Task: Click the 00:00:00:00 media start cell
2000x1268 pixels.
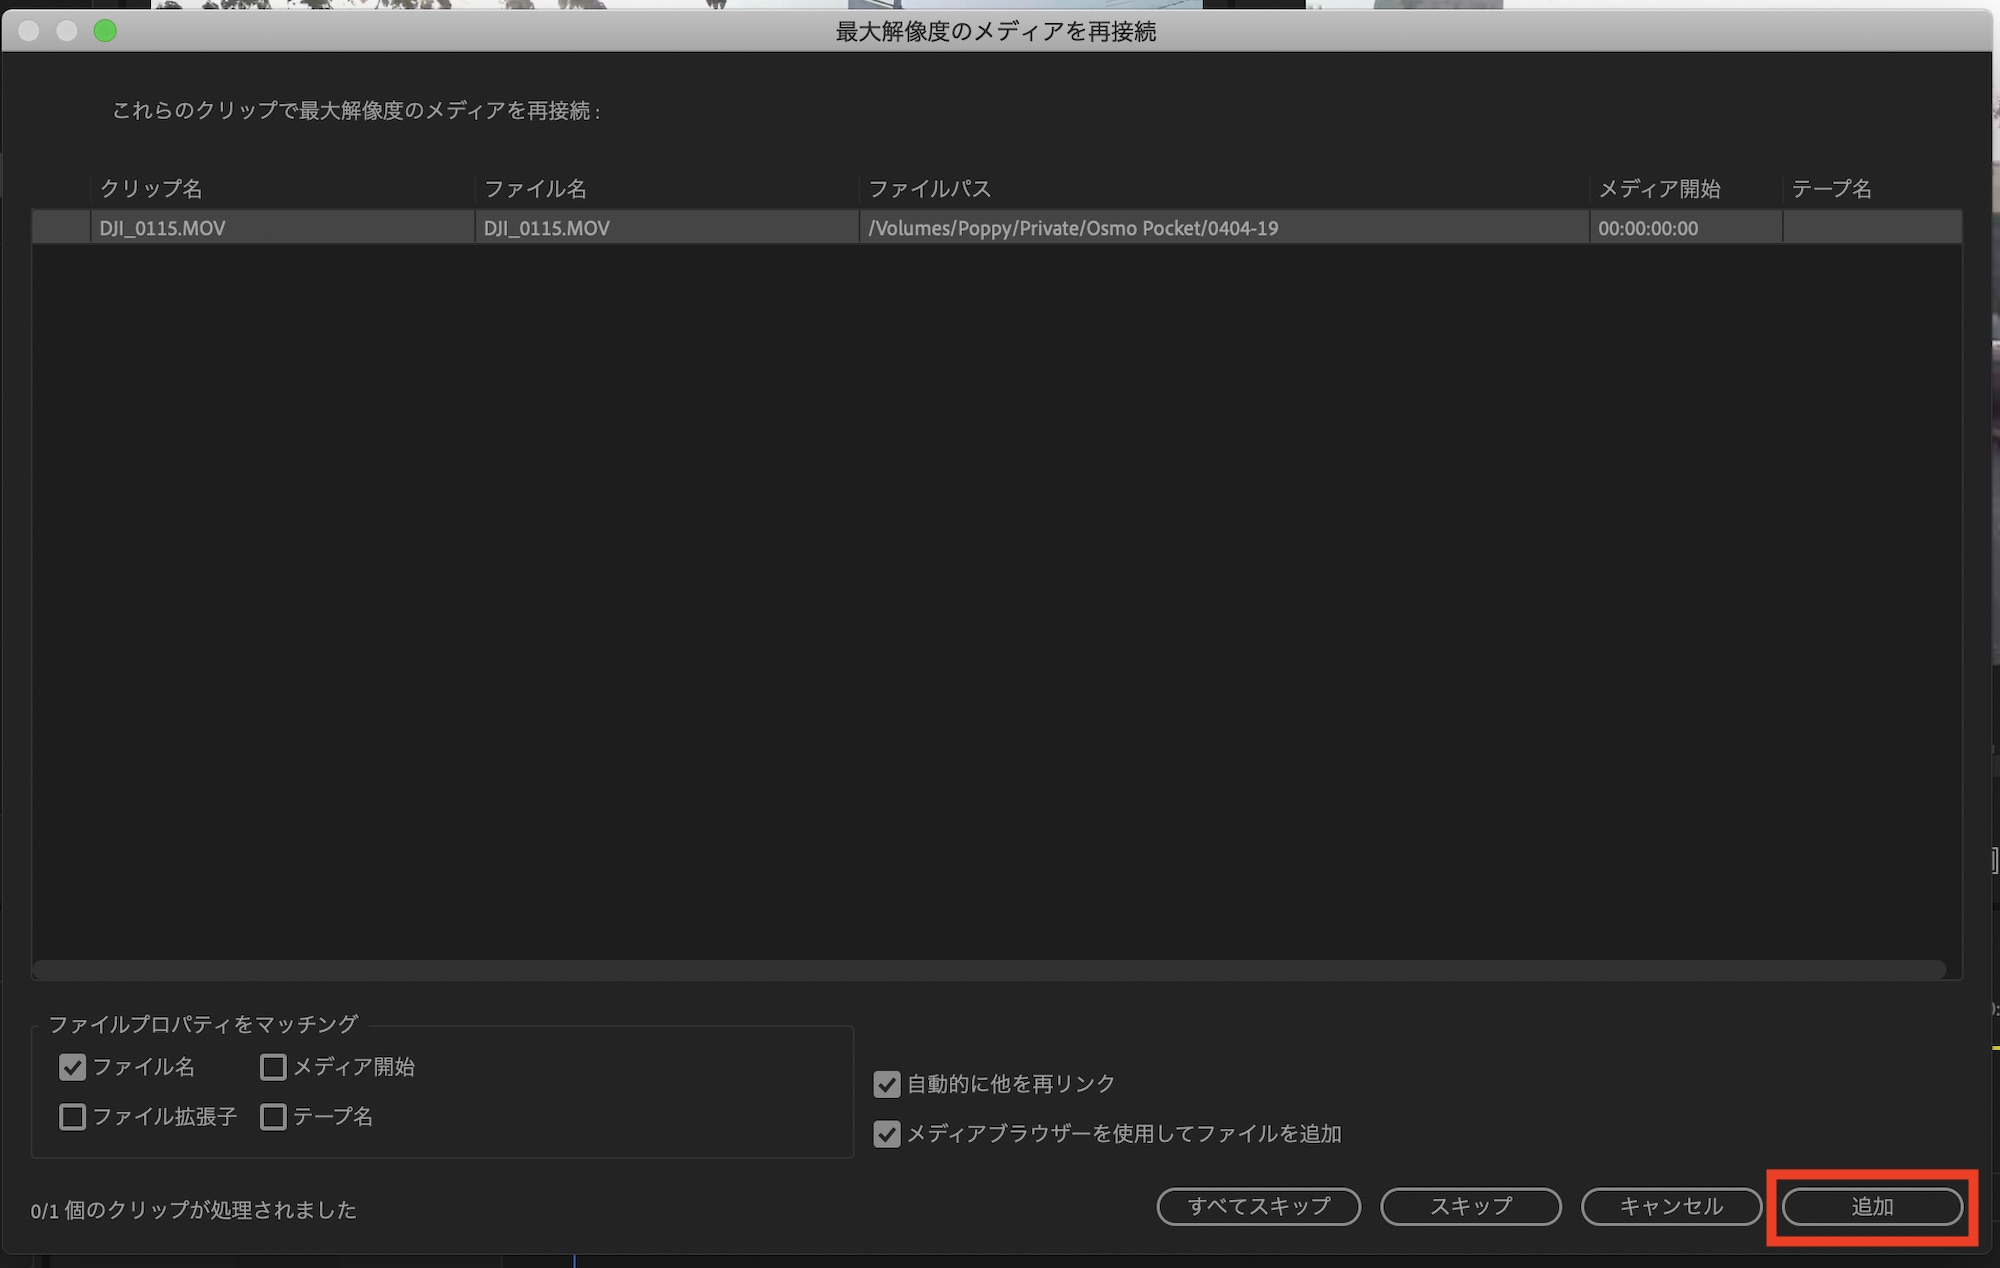Action: (x=1647, y=228)
